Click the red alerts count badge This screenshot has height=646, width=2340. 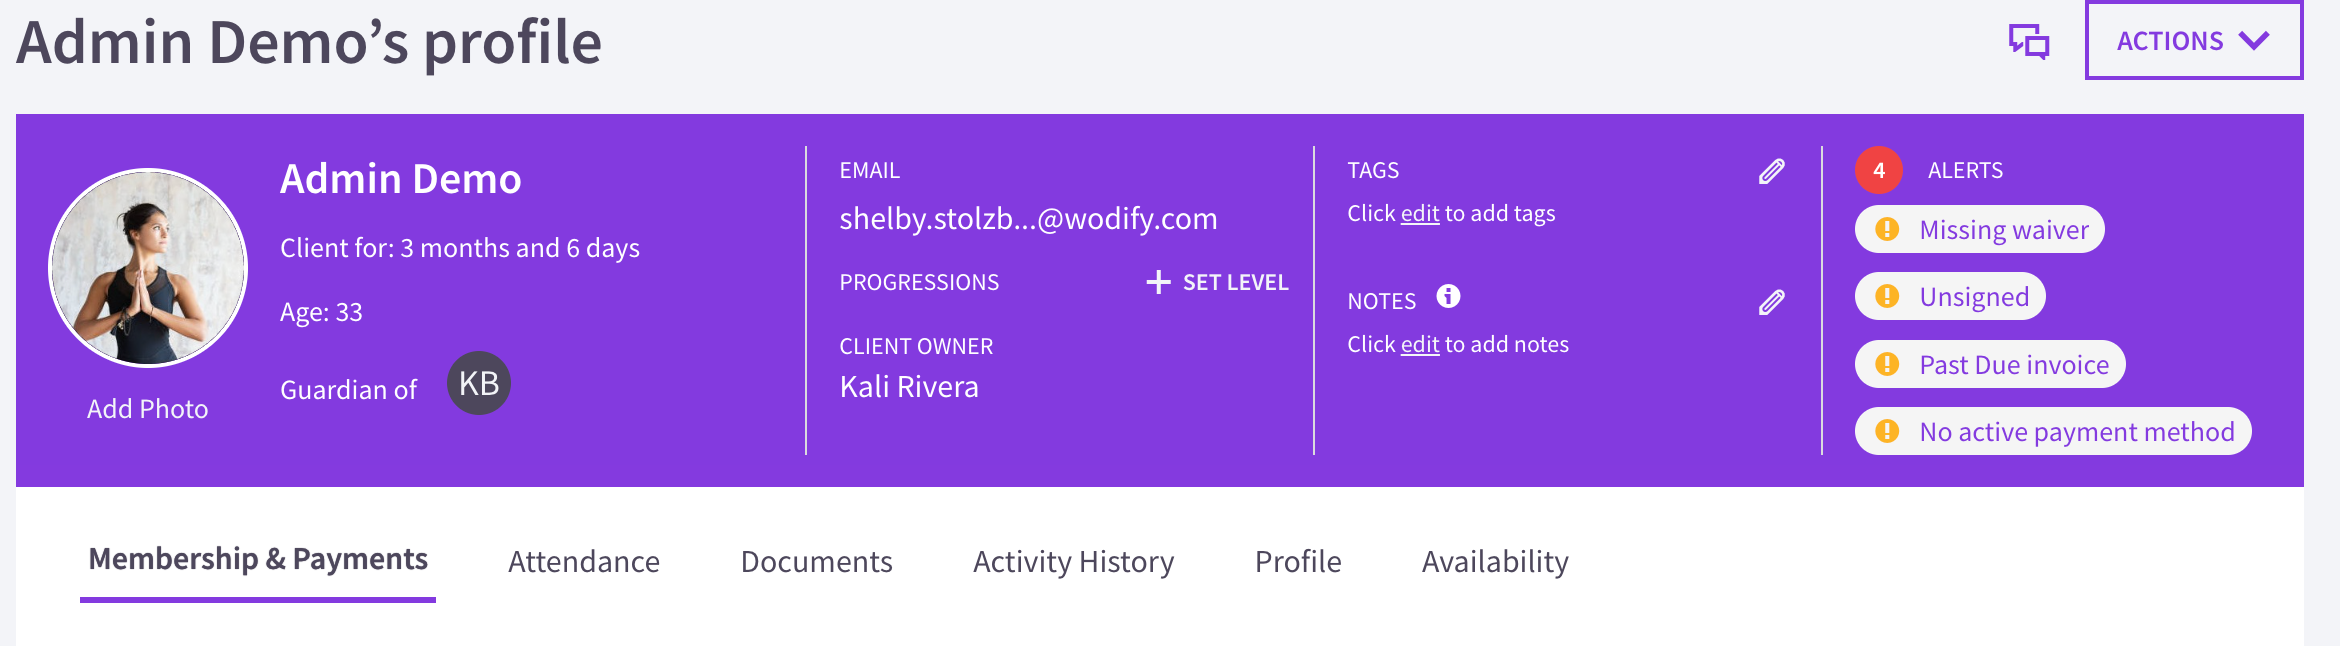(x=1879, y=170)
